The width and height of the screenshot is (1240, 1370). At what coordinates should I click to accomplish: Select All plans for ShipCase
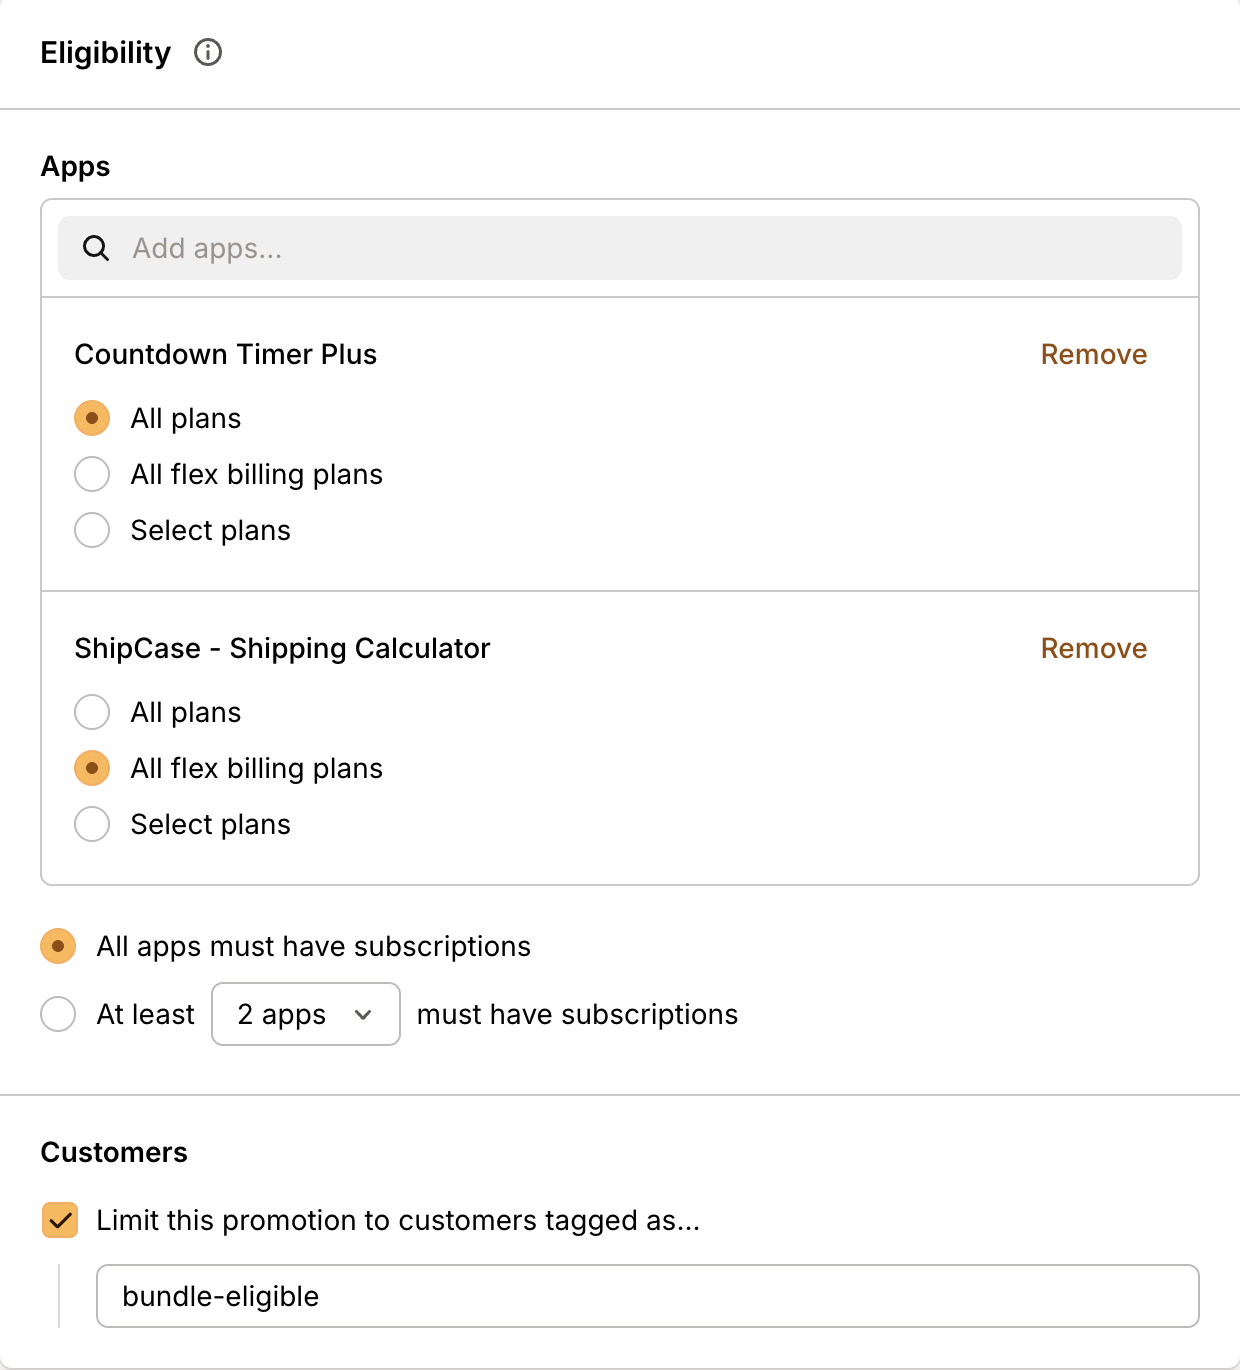coord(92,712)
